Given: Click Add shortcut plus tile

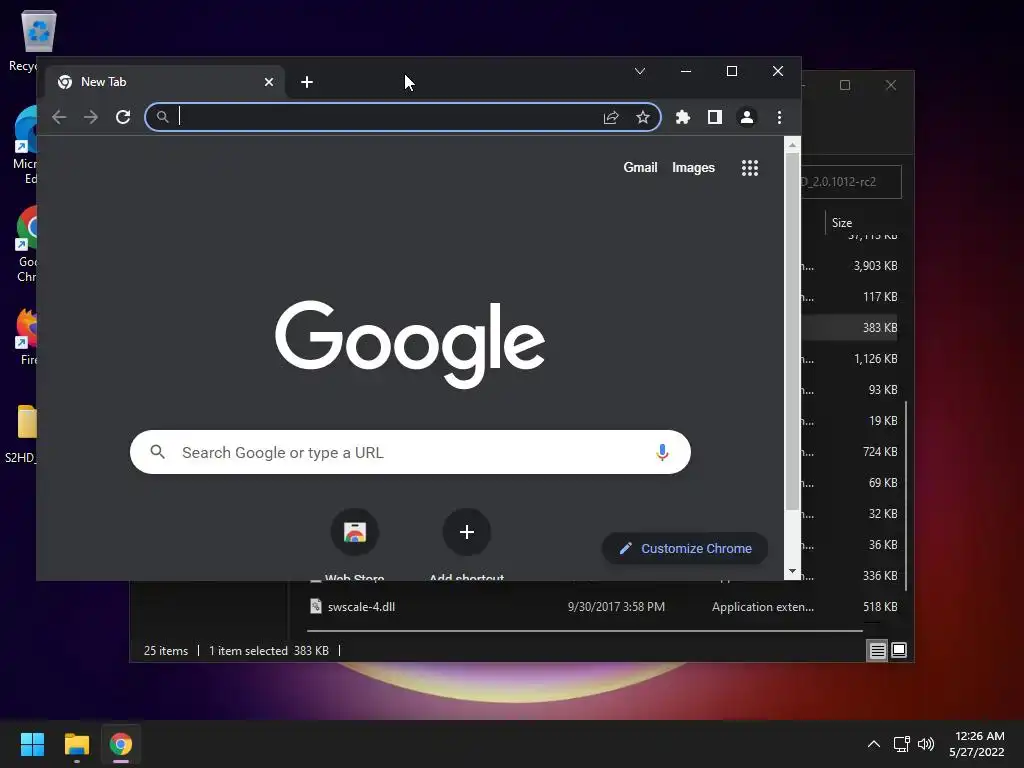Looking at the screenshot, I should [x=466, y=532].
